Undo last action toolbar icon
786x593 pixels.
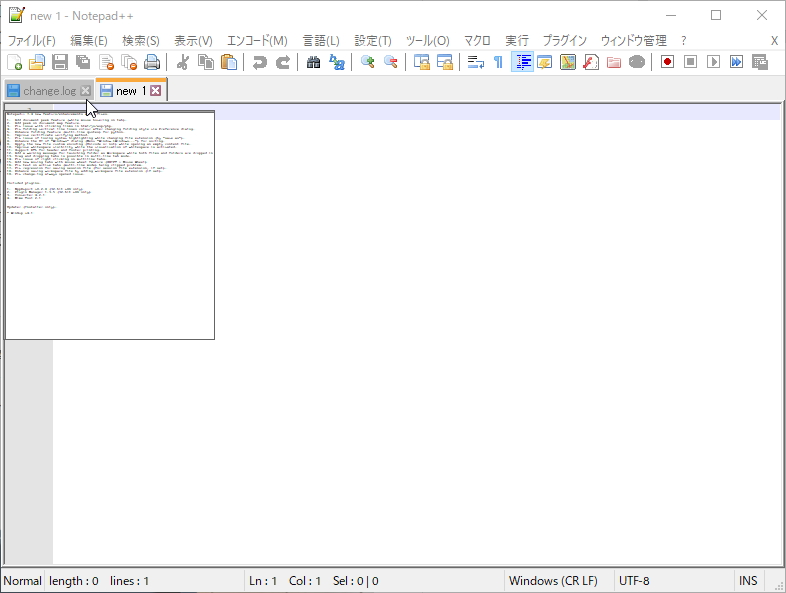(259, 62)
